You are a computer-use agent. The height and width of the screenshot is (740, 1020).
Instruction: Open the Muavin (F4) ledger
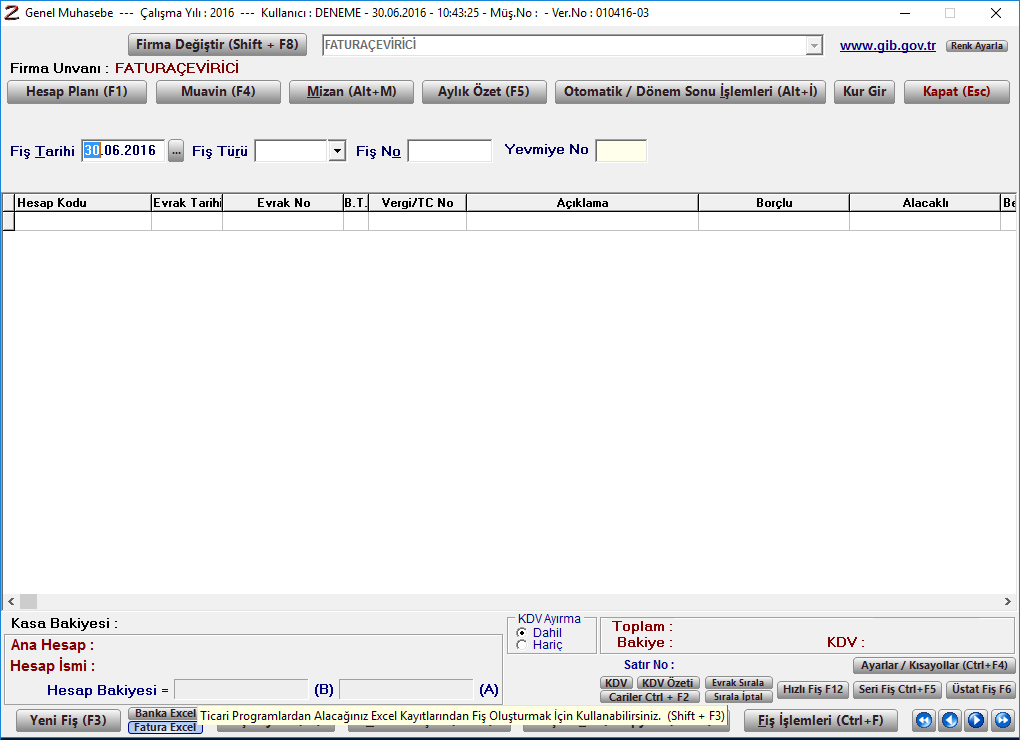[x=218, y=92]
